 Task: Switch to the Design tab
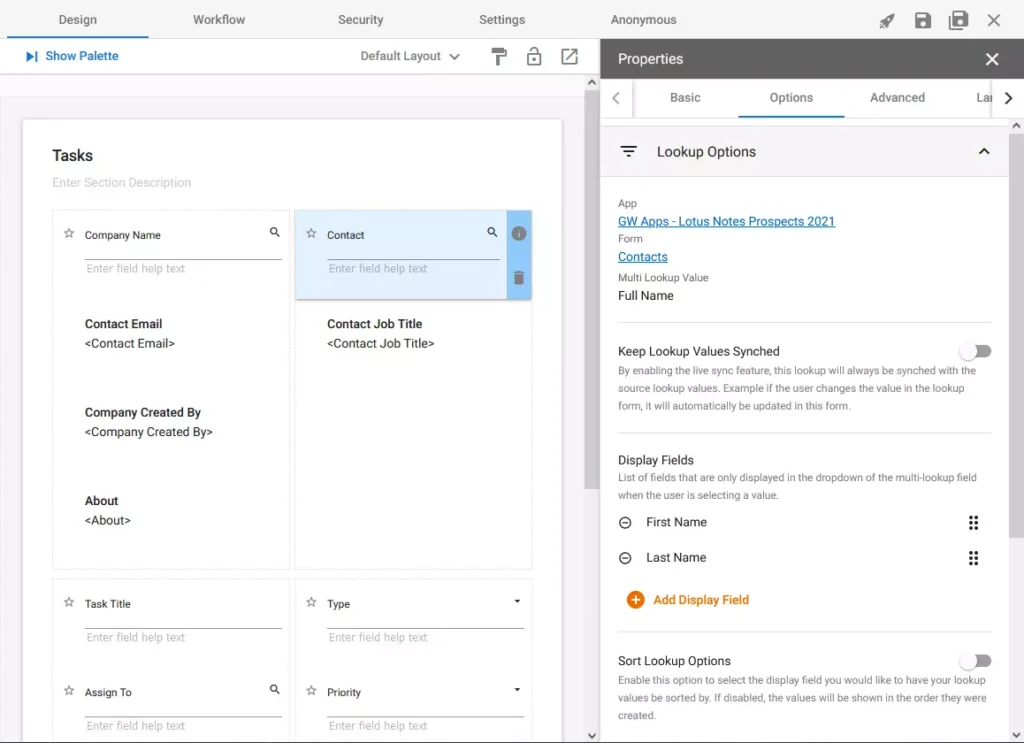[x=78, y=20]
